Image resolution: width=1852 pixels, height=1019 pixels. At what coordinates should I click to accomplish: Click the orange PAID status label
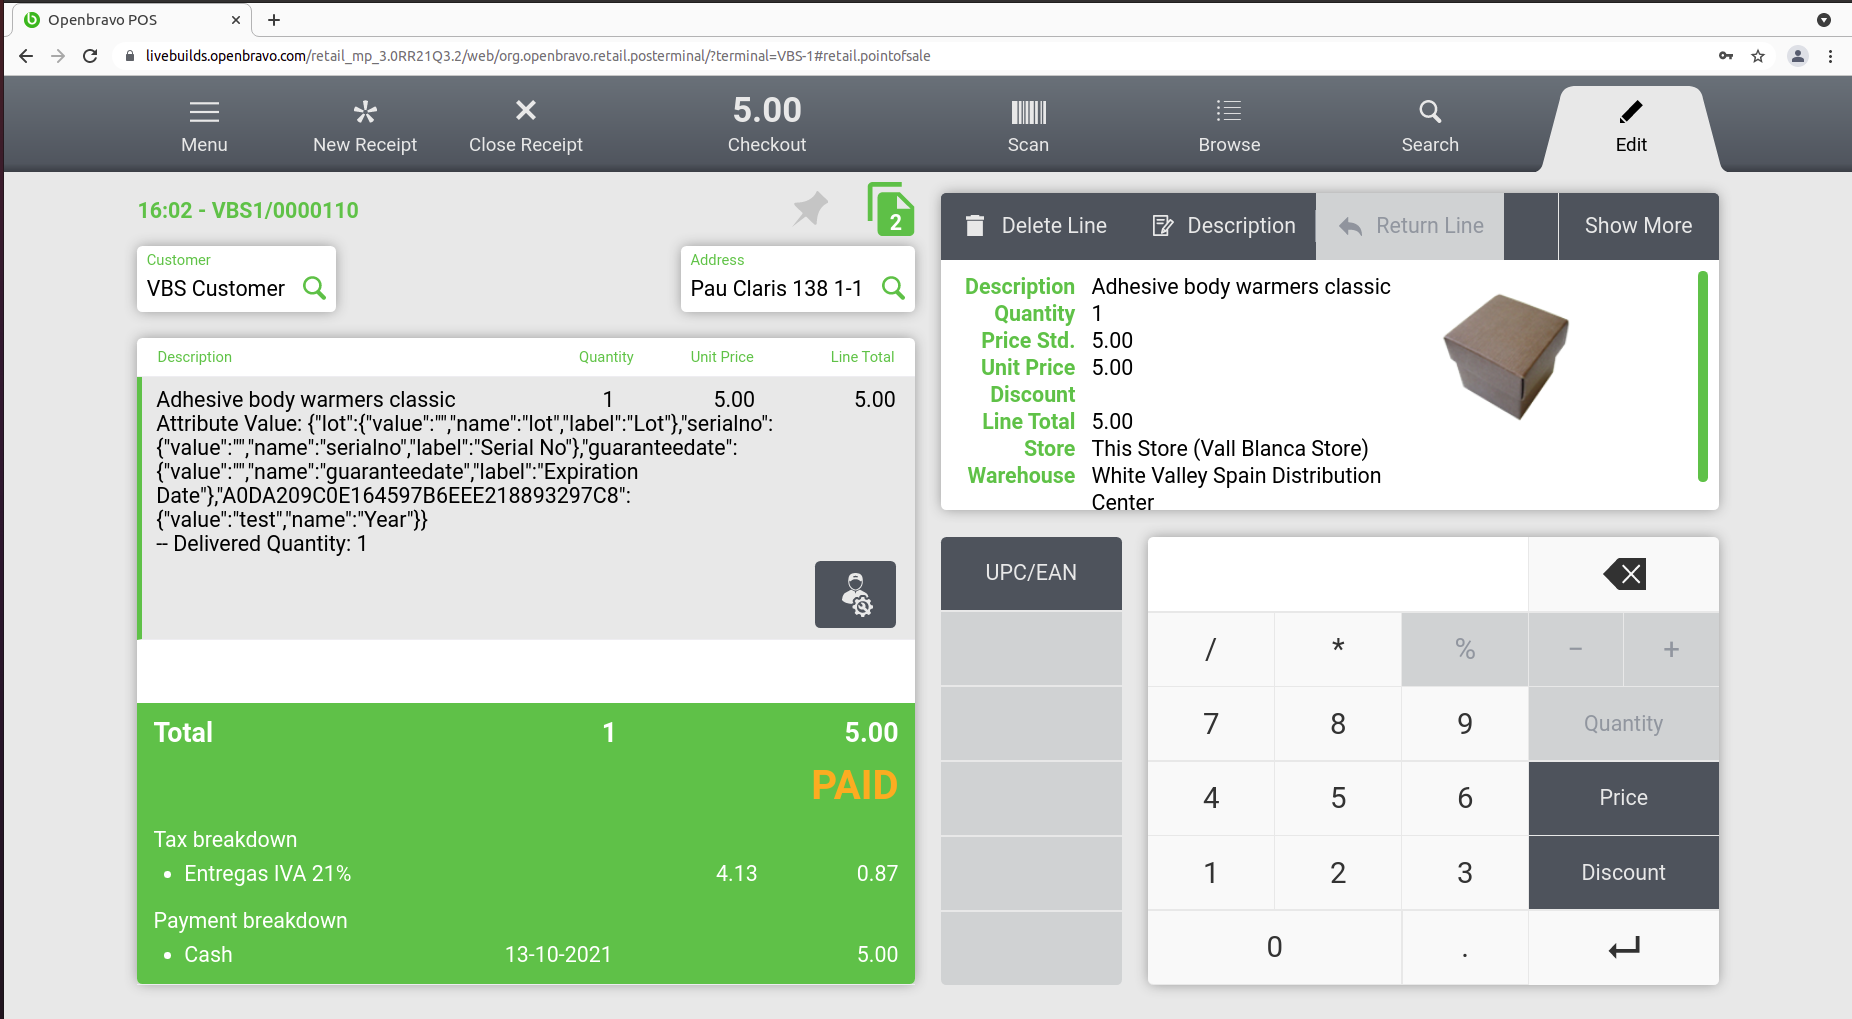[854, 785]
